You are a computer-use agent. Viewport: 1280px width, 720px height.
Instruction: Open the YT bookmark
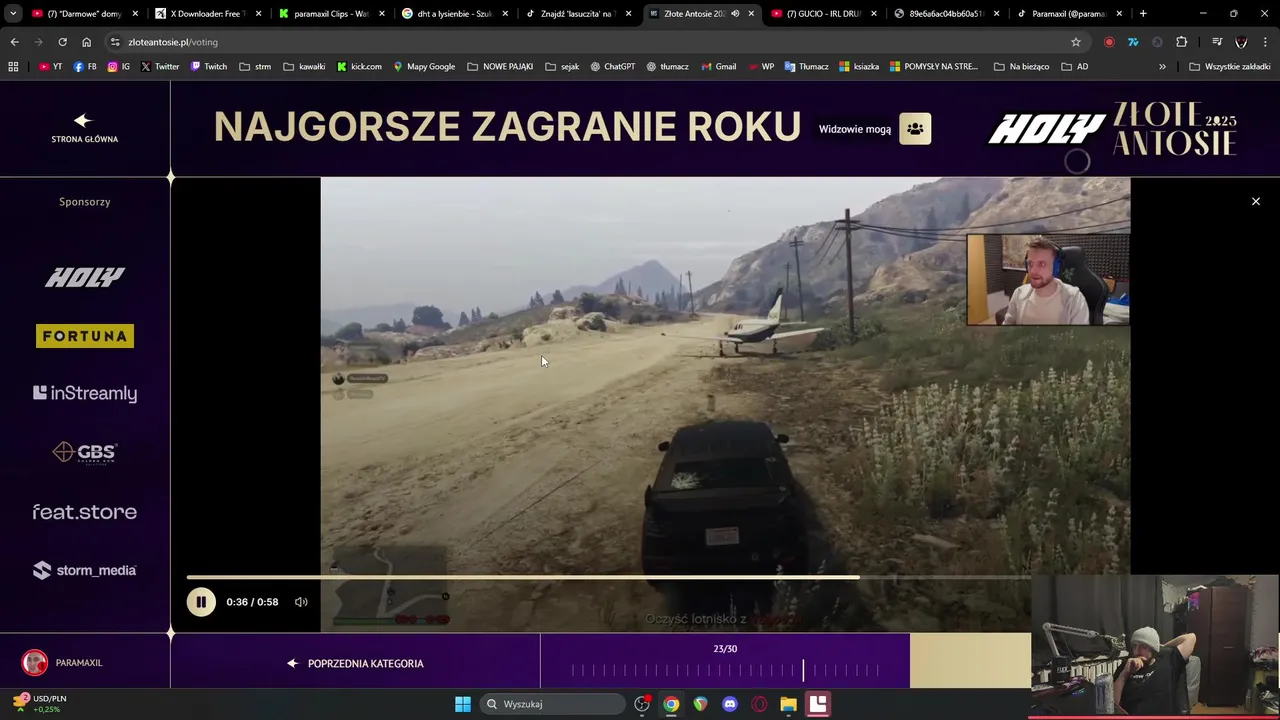click(x=50, y=67)
